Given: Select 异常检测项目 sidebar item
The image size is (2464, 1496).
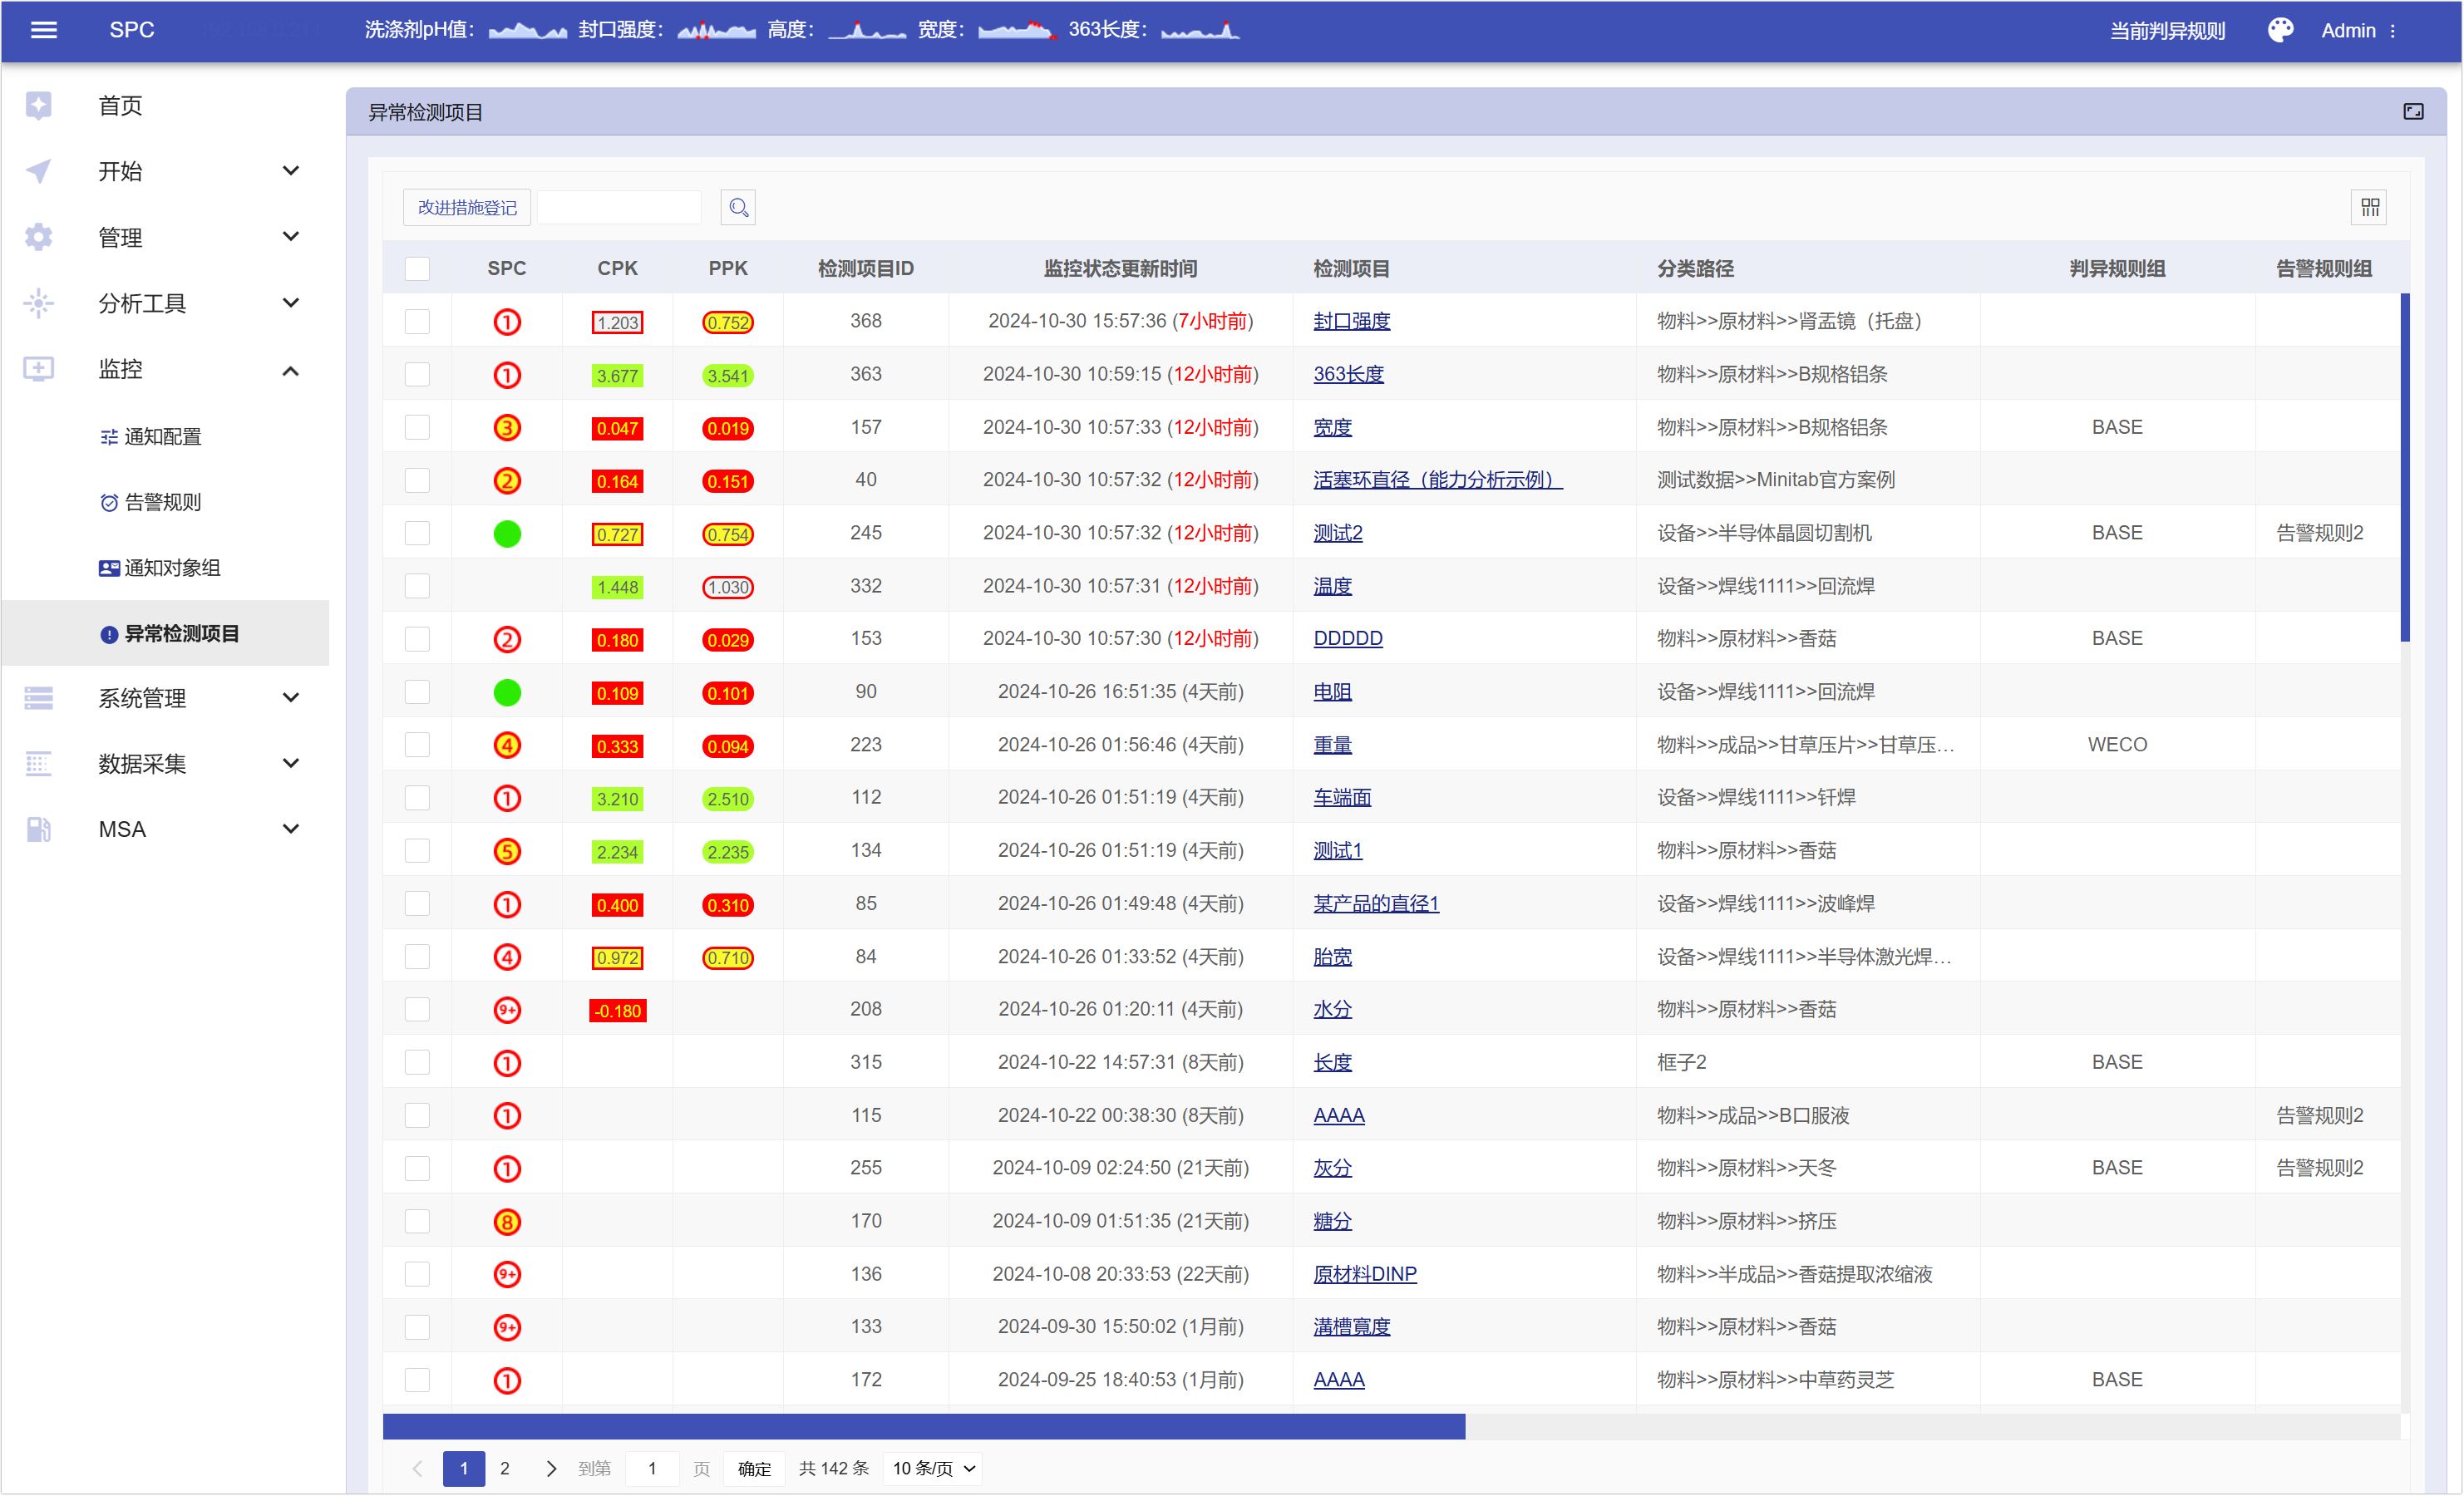Looking at the screenshot, I should click(x=166, y=633).
